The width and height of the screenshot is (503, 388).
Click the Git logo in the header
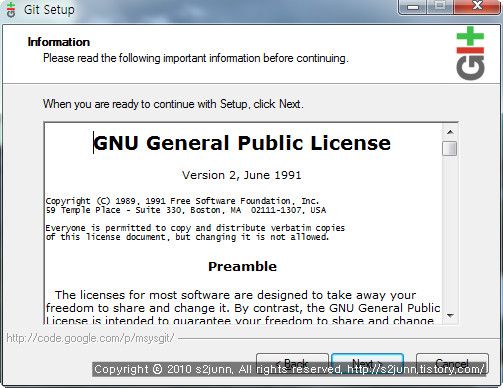(x=470, y=53)
